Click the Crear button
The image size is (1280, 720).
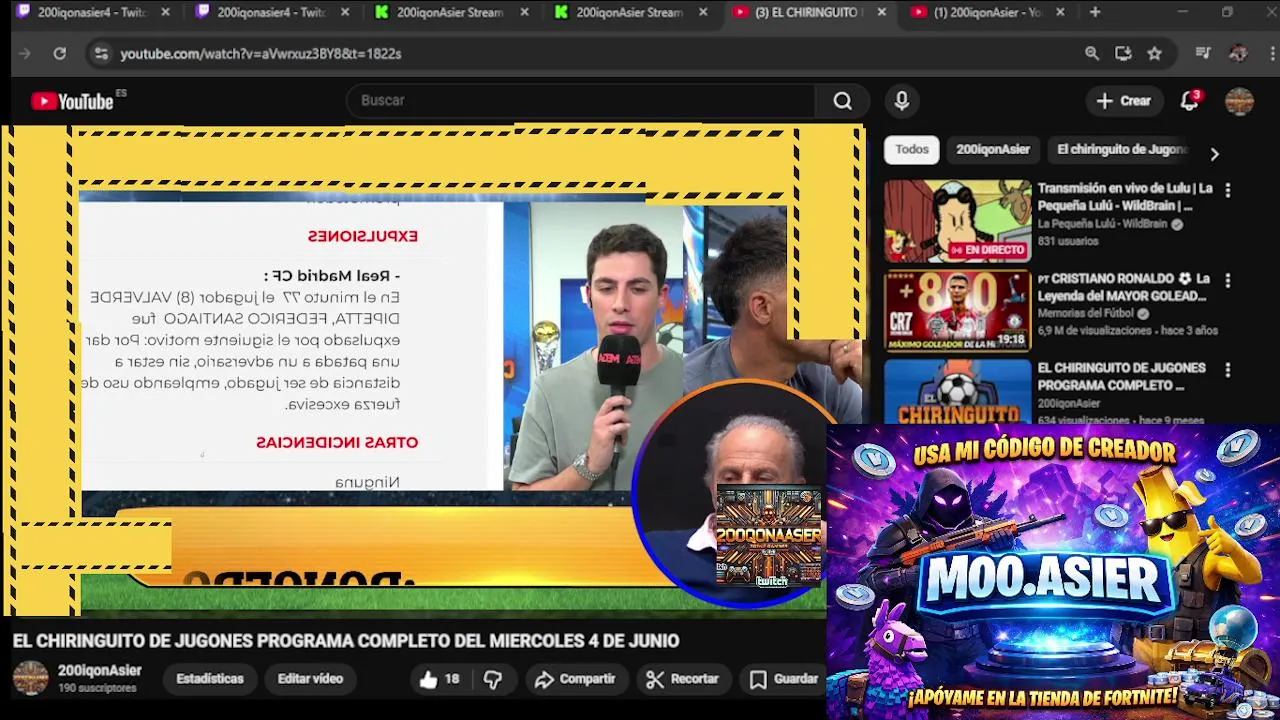(x=1124, y=101)
